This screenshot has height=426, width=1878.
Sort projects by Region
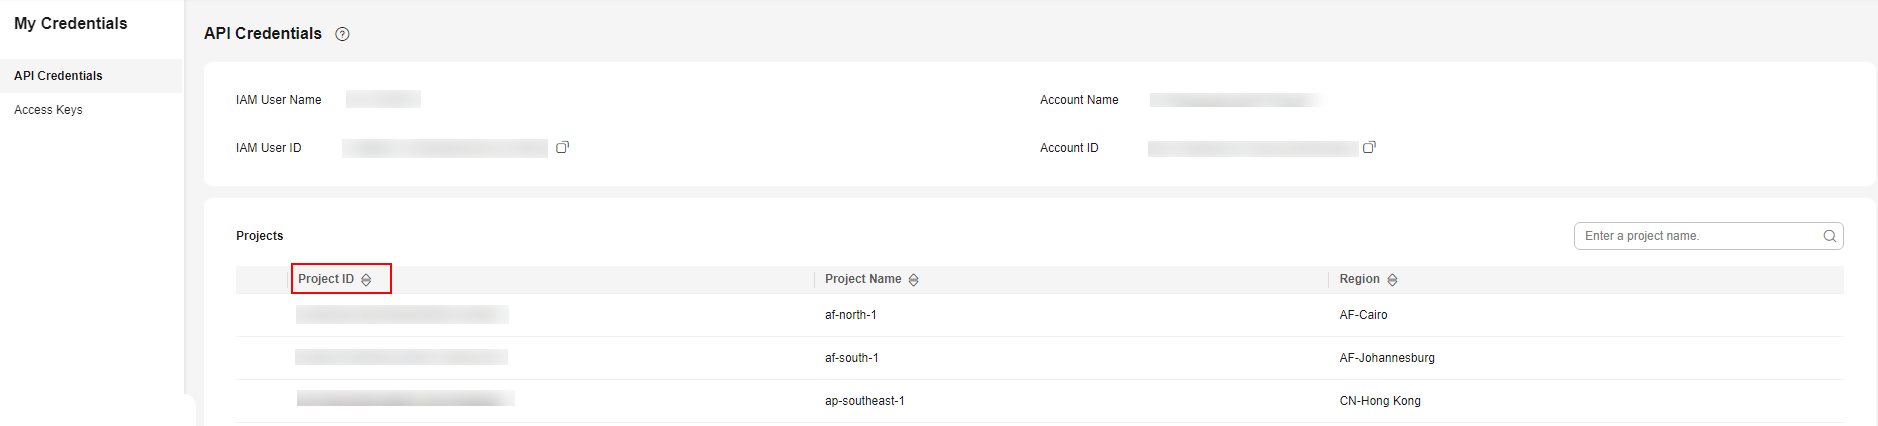1392,280
